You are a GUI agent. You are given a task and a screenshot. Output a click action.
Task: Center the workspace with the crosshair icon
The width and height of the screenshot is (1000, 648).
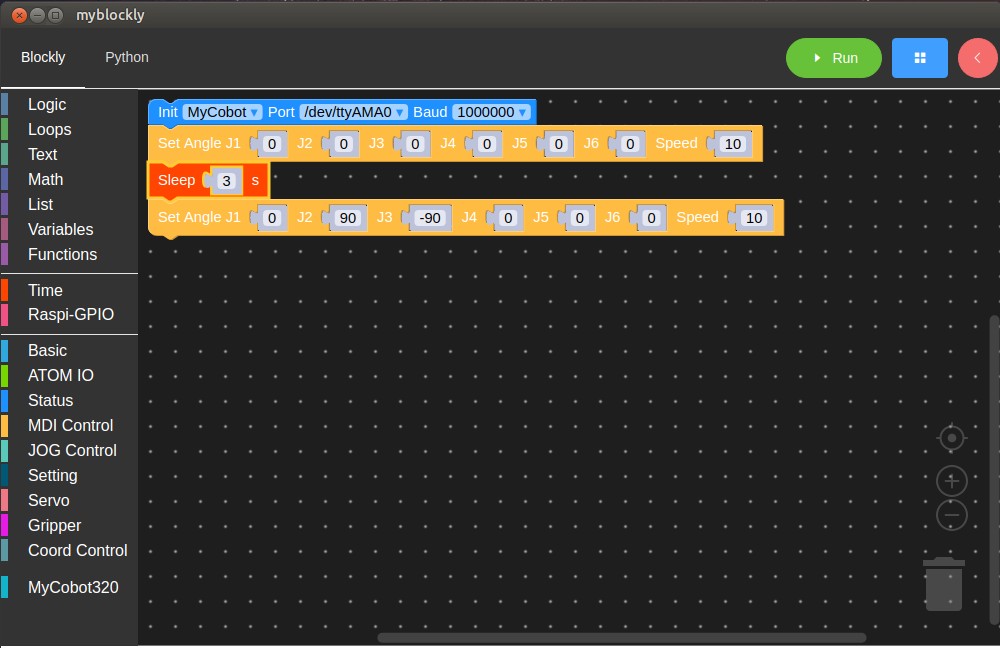952,438
